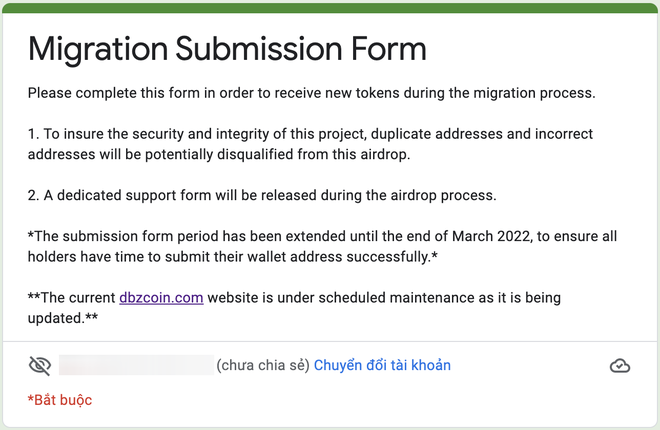
Task: Click the green header bar atop form
Action: (x=330, y=7)
